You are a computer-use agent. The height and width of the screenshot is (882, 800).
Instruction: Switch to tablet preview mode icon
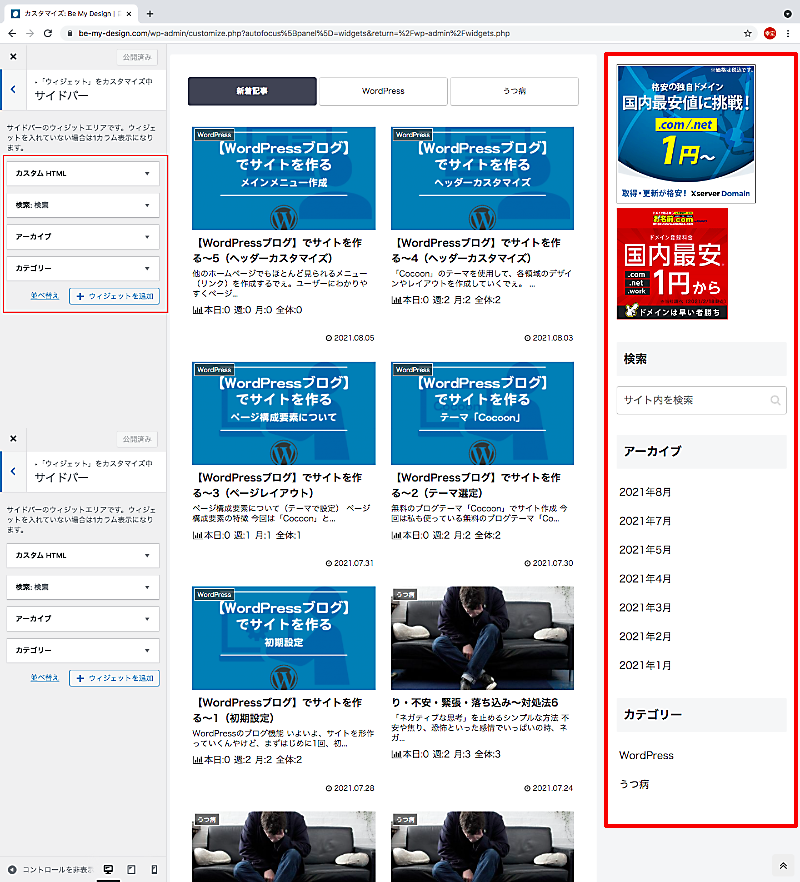pos(131,870)
